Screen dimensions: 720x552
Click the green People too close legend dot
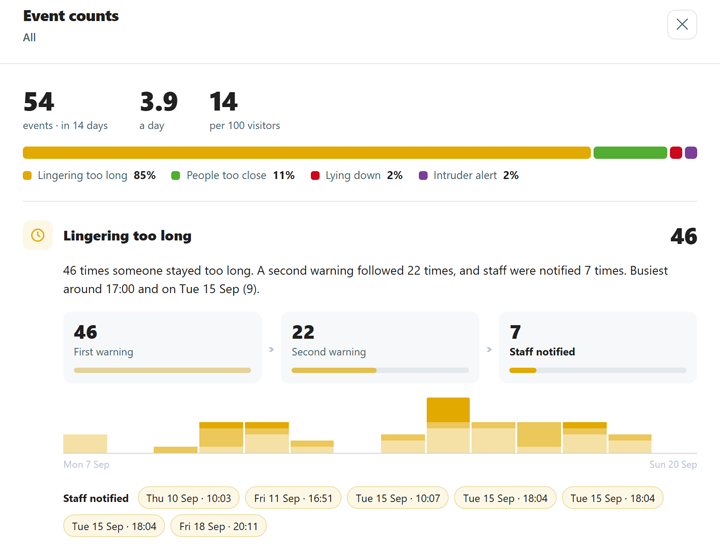[x=175, y=175]
